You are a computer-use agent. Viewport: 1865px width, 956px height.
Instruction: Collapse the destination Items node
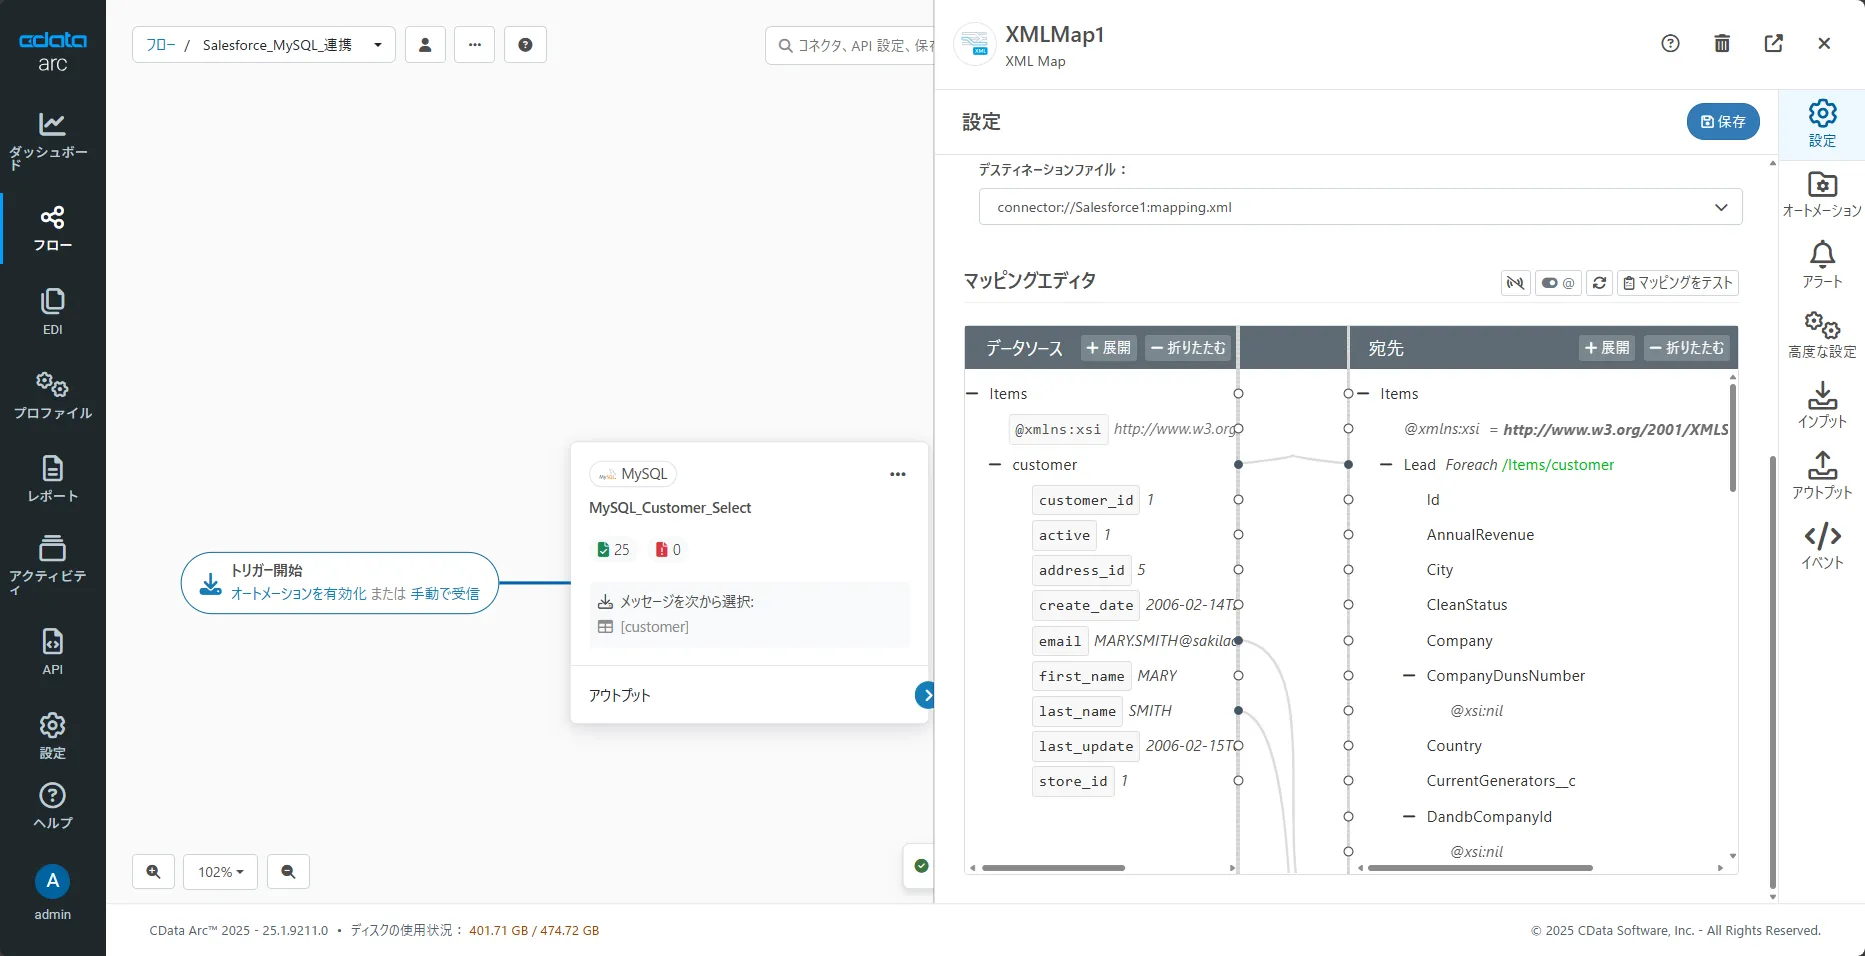[x=1364, y=394]
